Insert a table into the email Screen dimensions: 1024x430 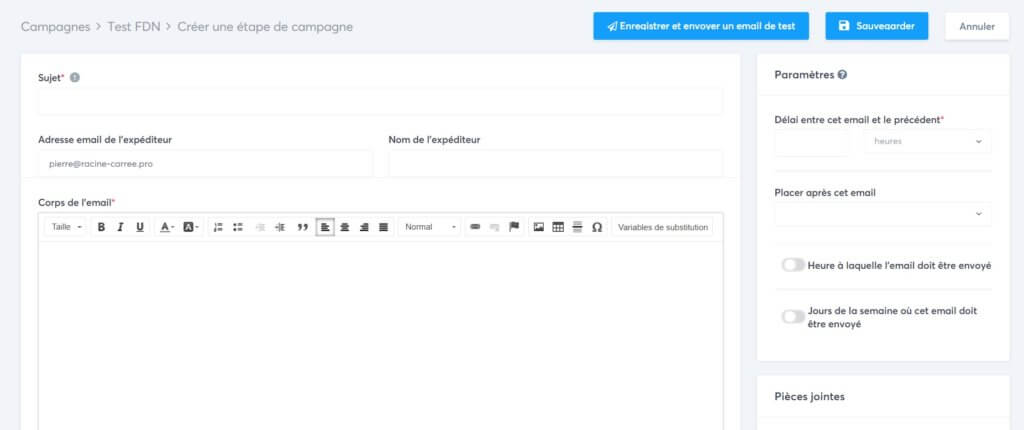click(x=558, y=227)
